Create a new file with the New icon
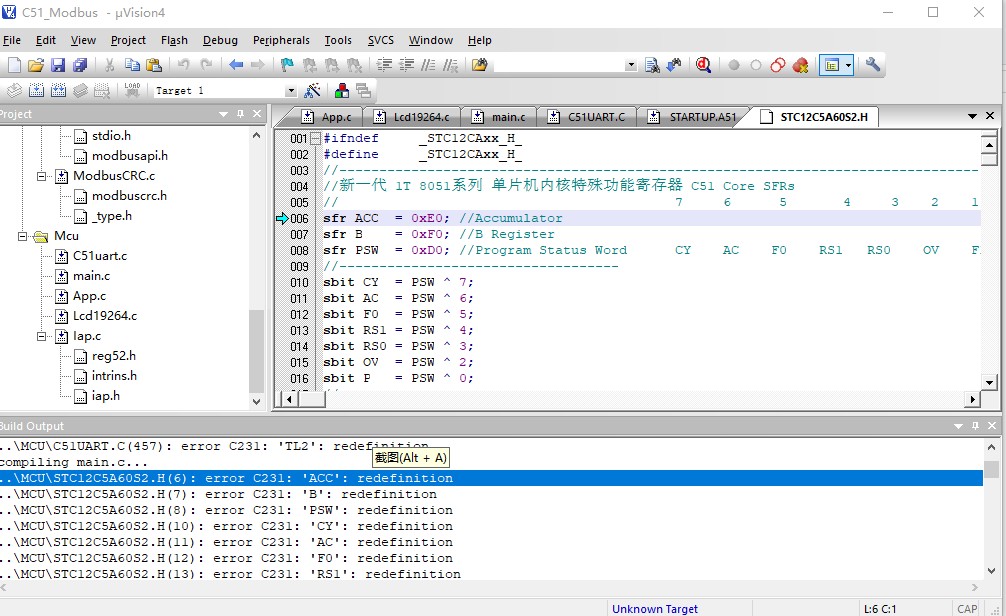 [14, 65]
